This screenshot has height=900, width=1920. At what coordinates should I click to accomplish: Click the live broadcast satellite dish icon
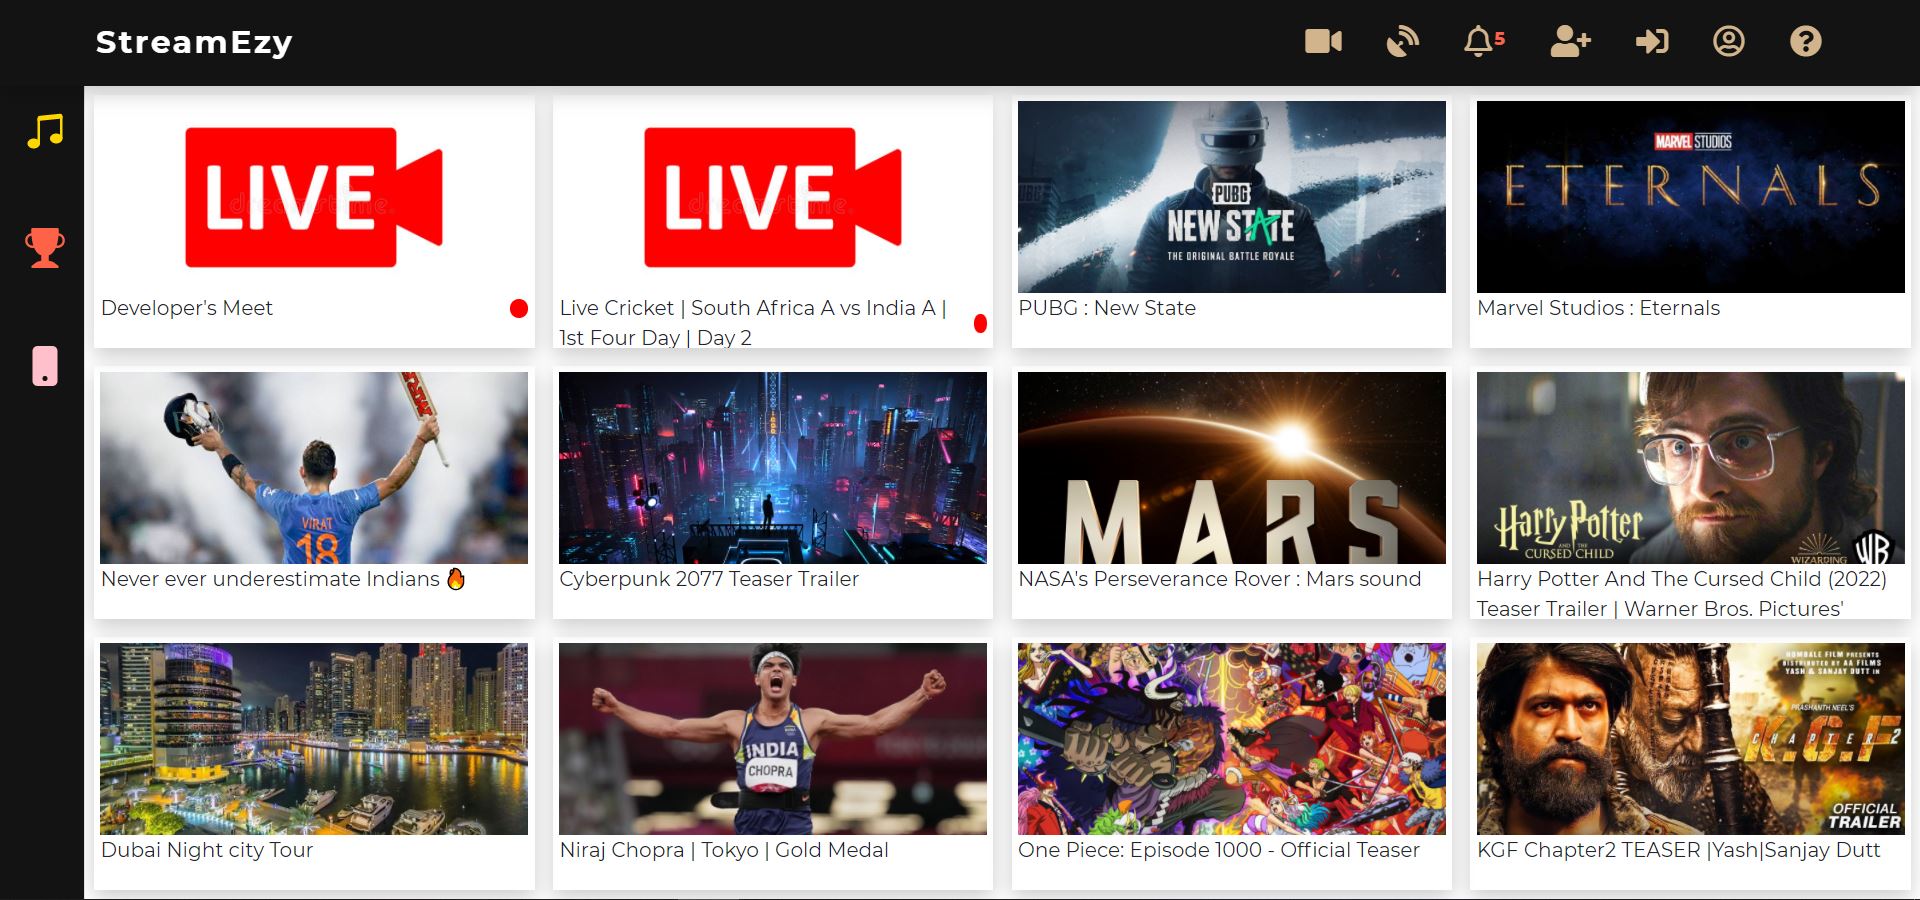click(1403, 41)
